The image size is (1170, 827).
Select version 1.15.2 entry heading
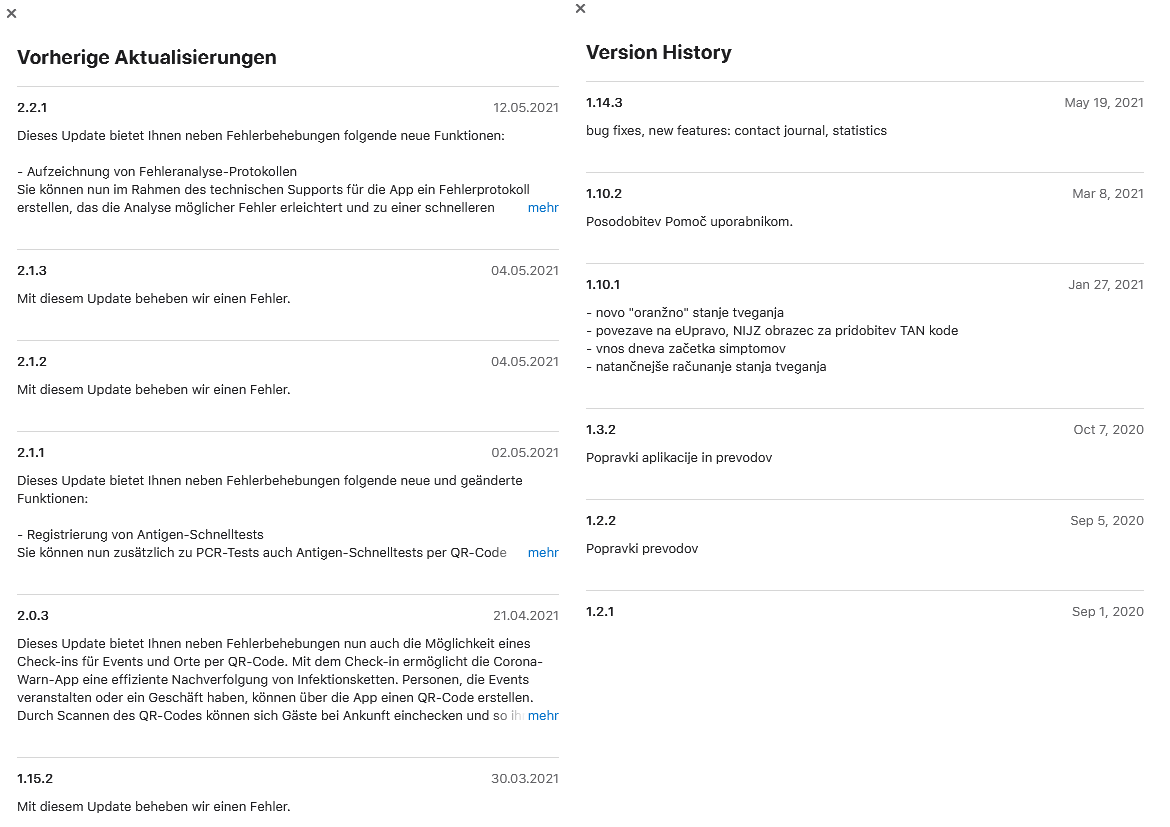[35, 779]
